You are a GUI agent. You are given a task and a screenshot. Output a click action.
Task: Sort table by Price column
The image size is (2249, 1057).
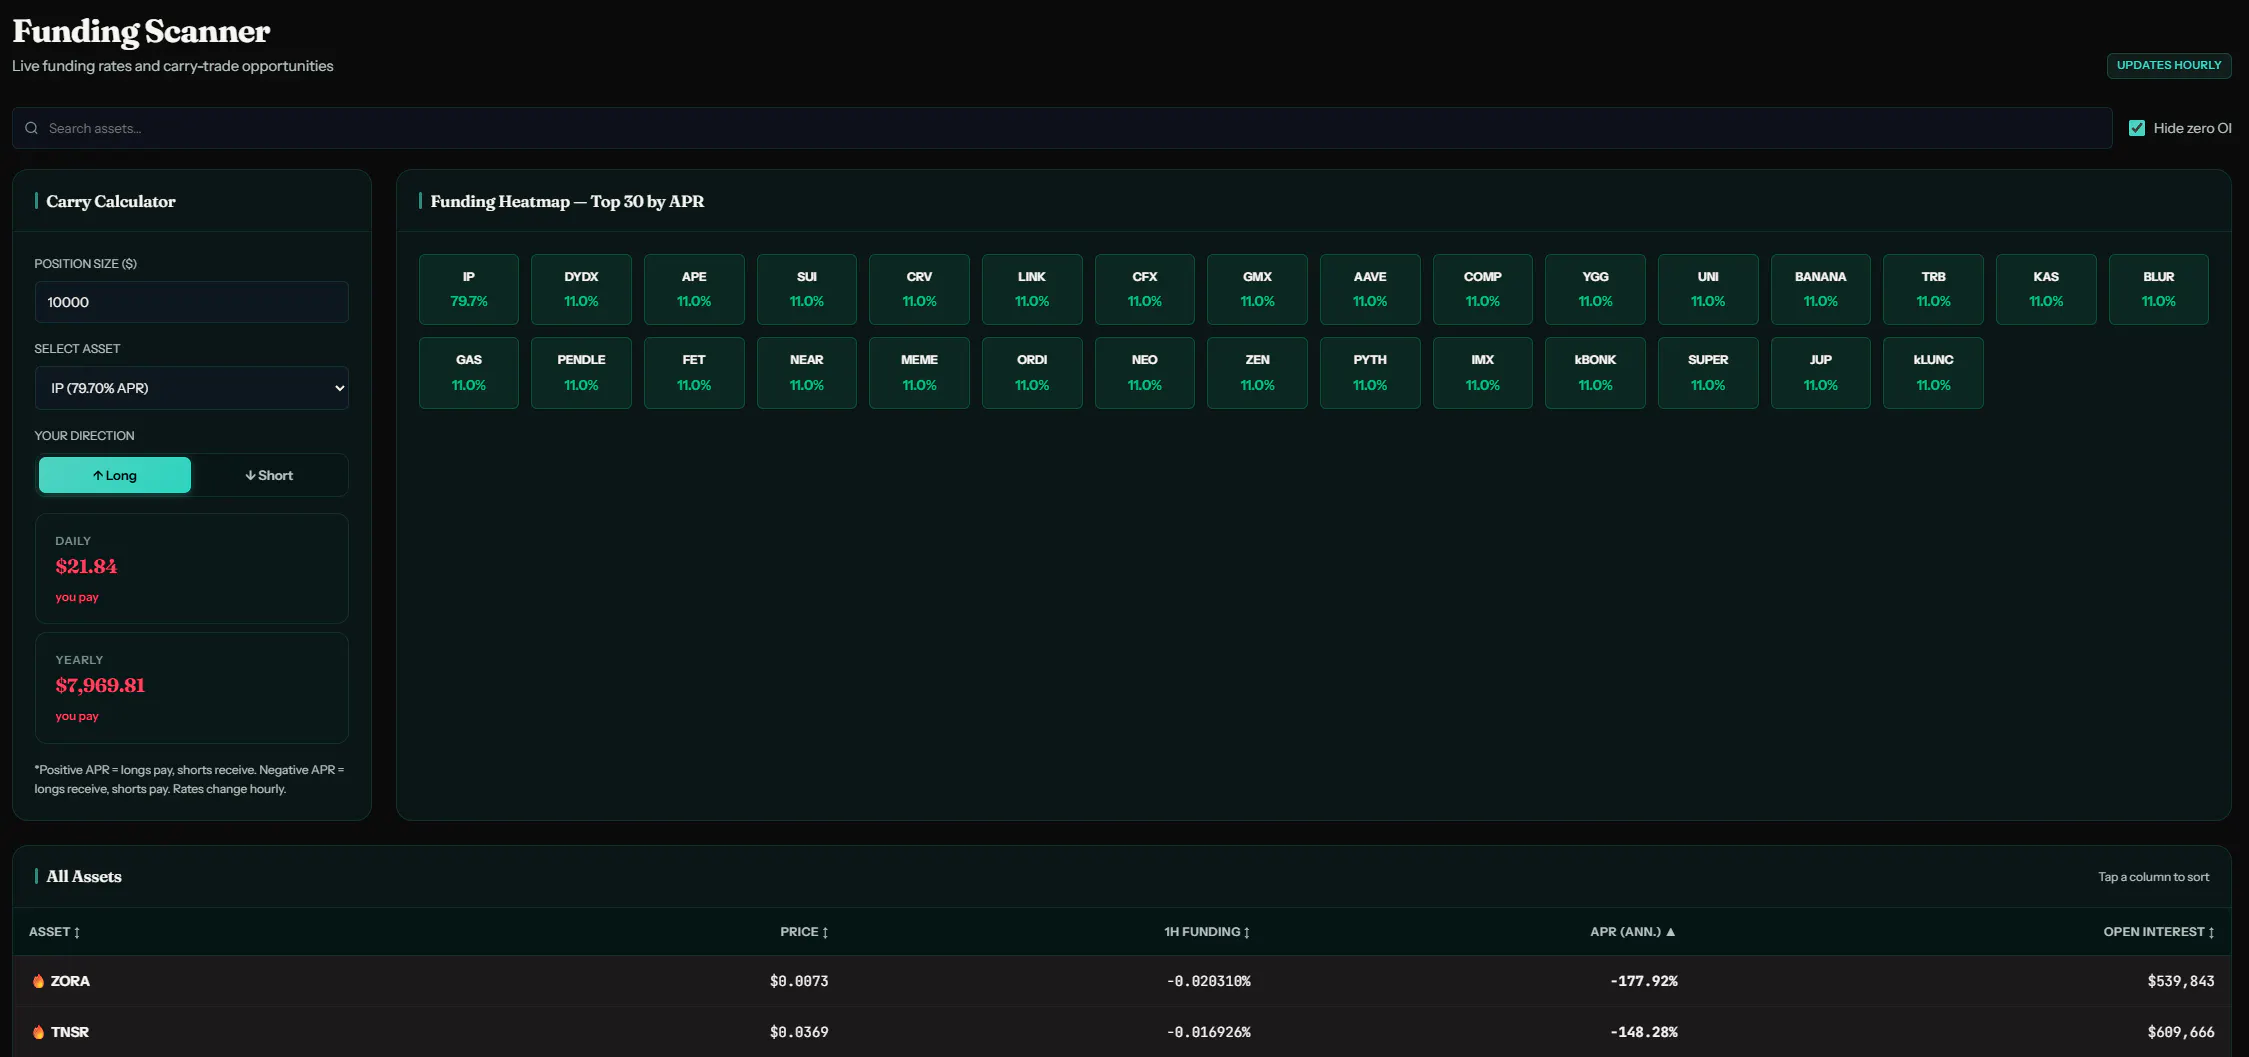click(x=804, y=932)
